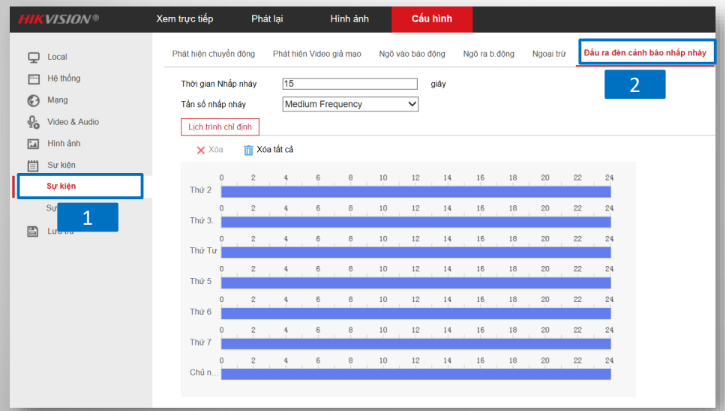Open the Phát lại playback tab

pyautogui.click(x=266, y=19)
